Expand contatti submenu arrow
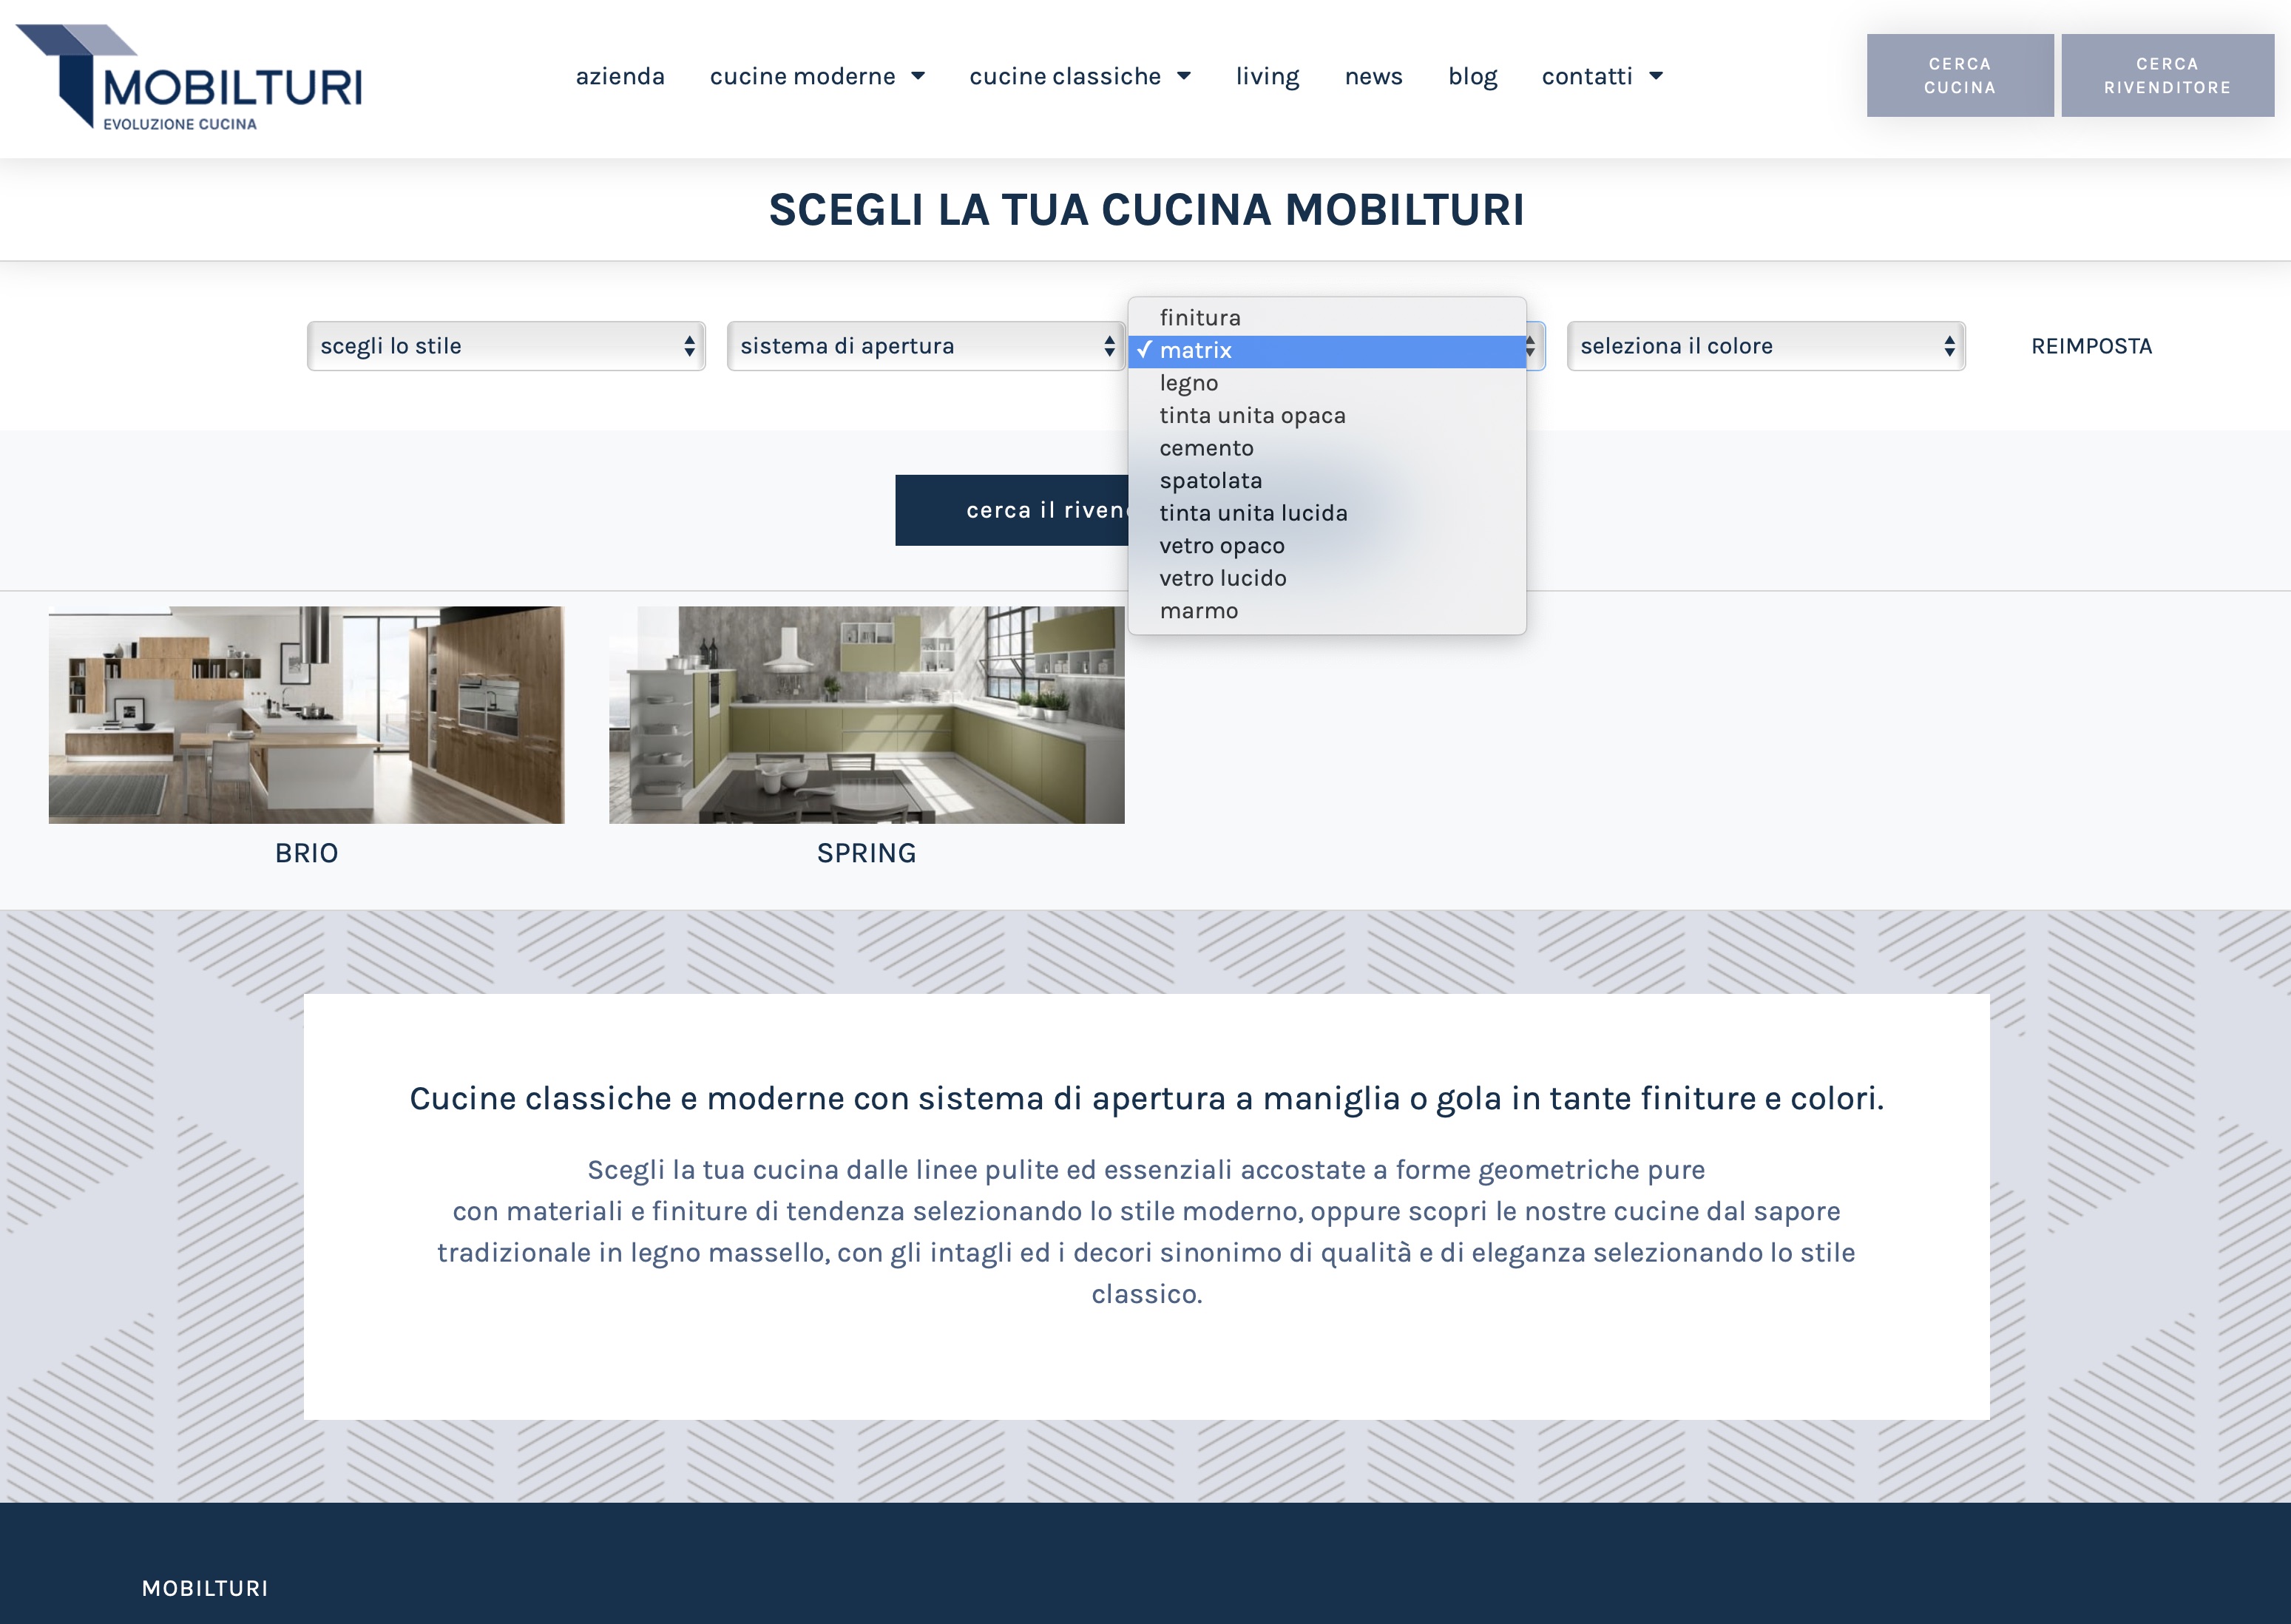This screenshot has width=2291, height=1624. (1656, 76)
